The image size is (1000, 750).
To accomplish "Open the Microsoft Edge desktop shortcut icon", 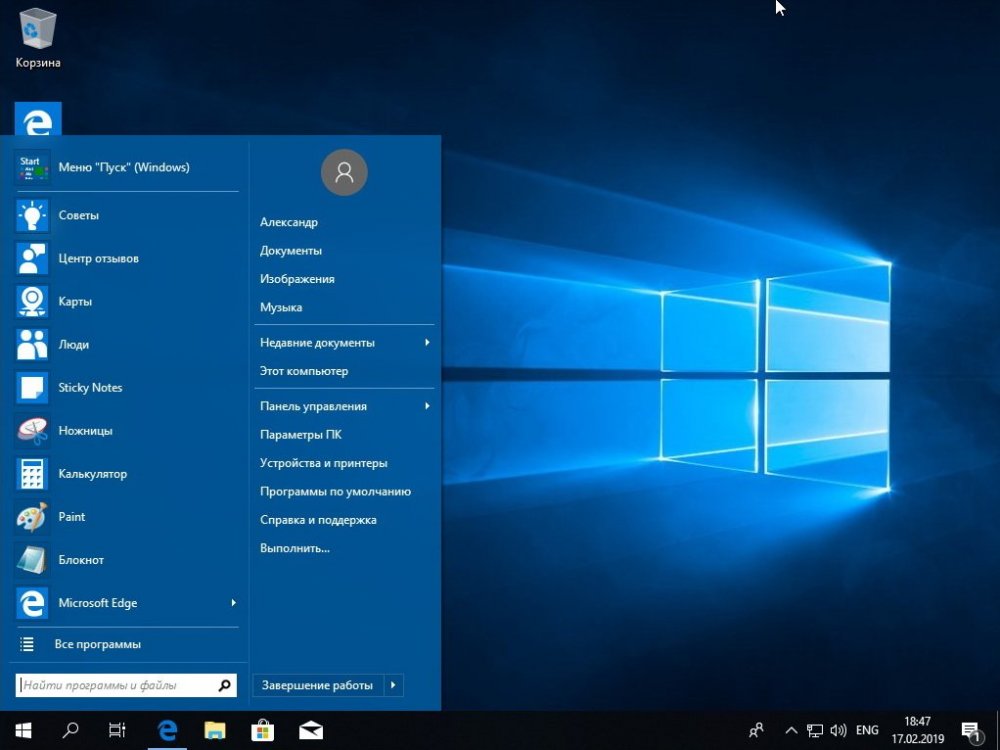I will point(38,119).
